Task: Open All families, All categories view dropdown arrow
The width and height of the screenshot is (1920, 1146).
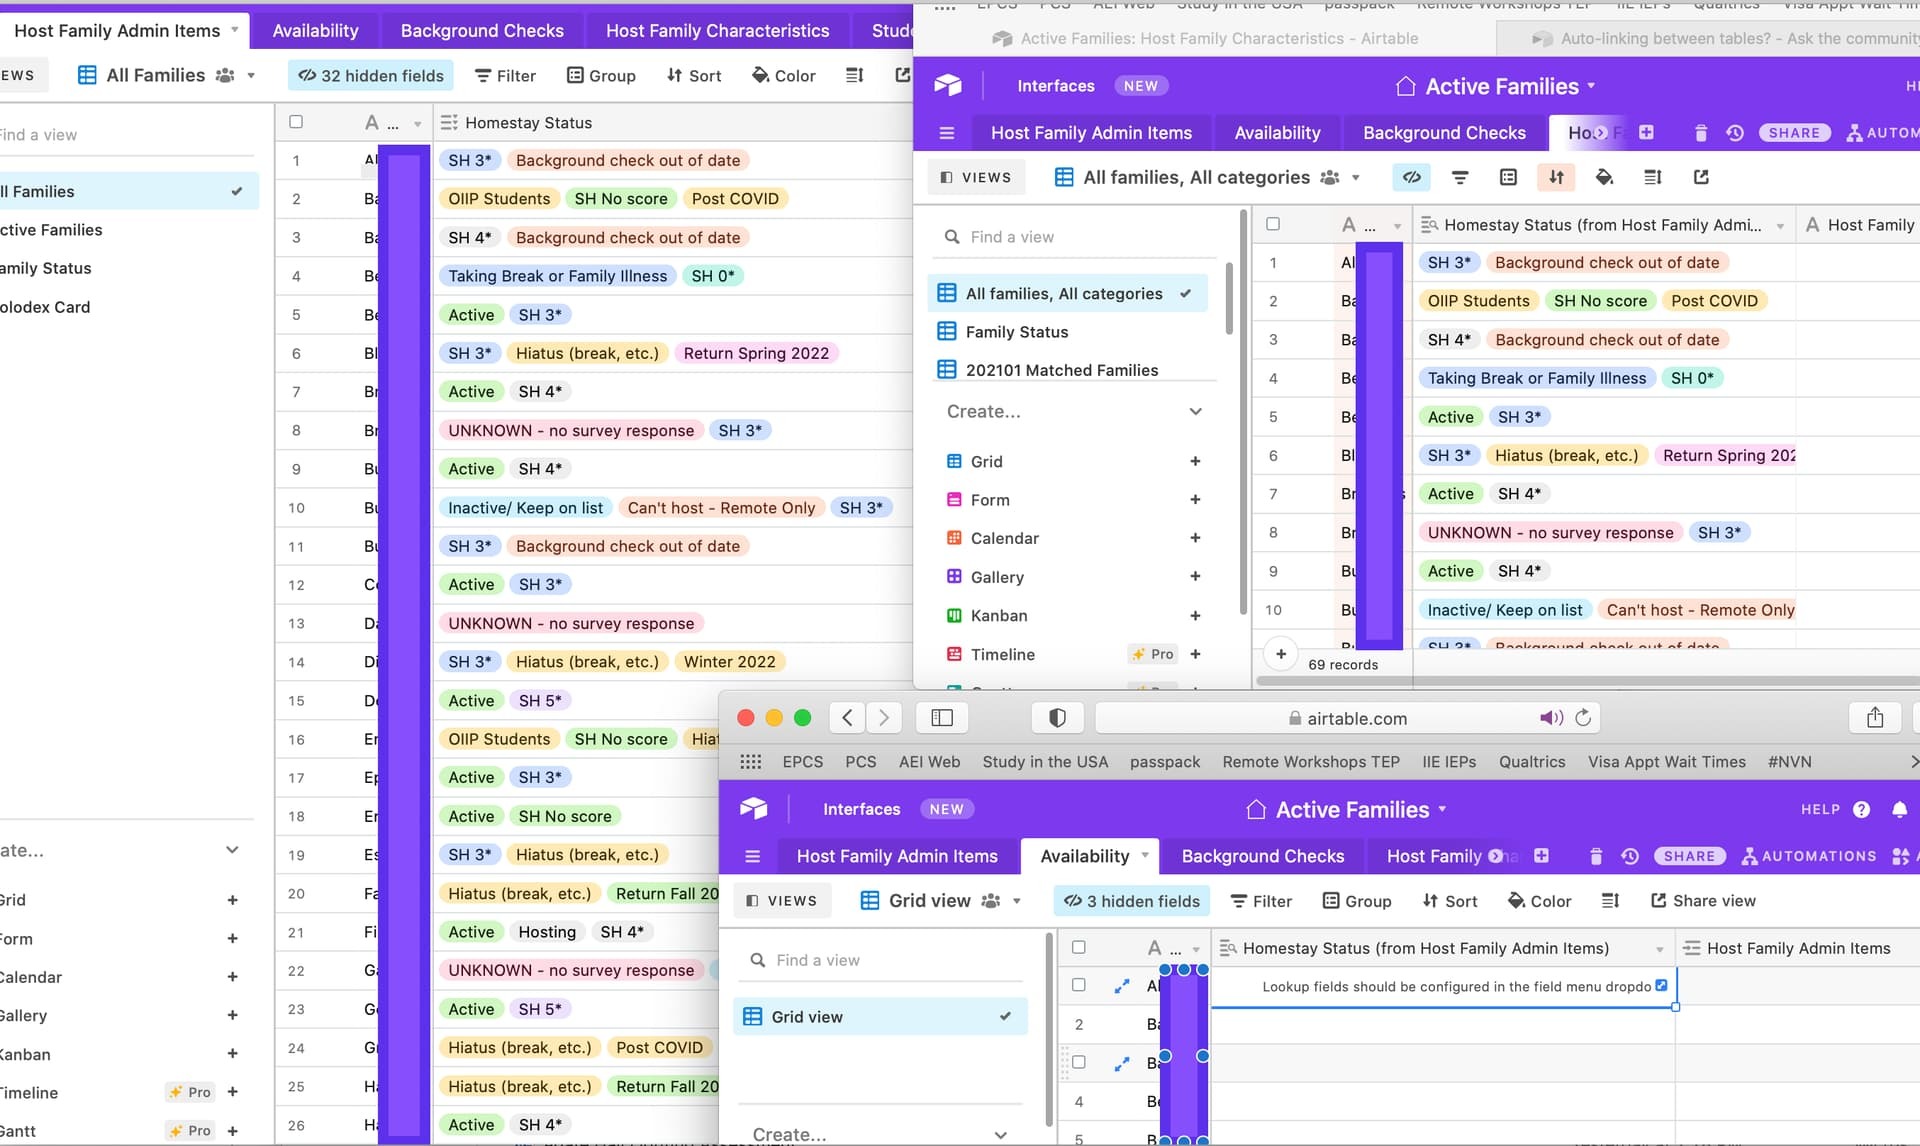Action: tap(1356, 178)
